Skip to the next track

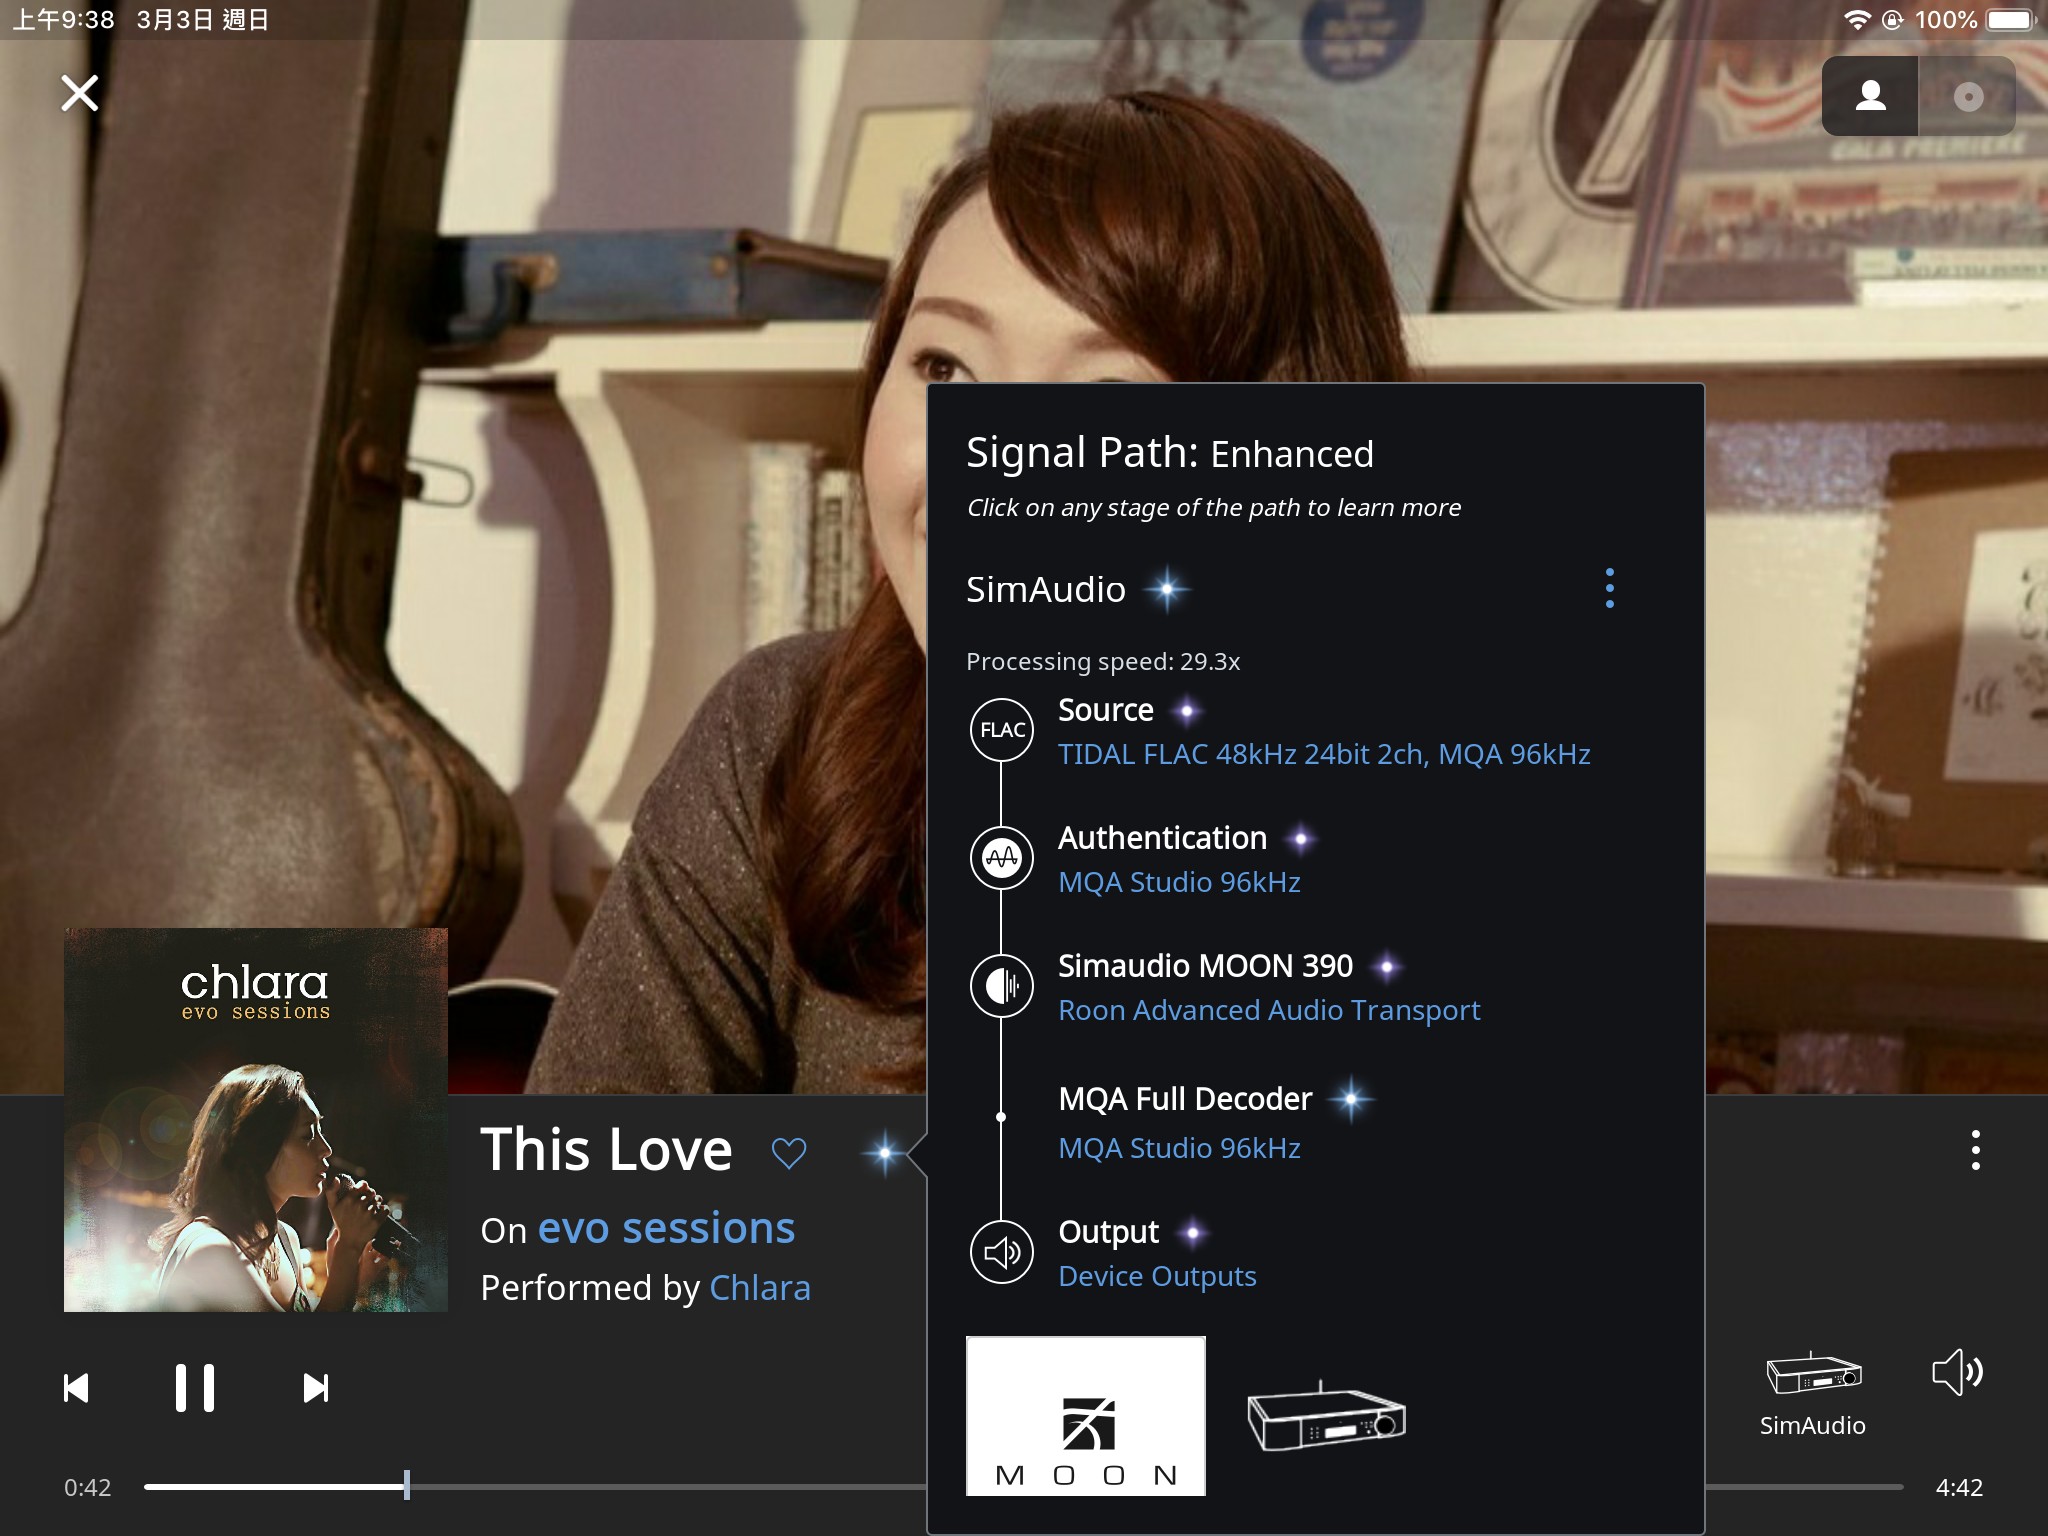click(315, 1388)
